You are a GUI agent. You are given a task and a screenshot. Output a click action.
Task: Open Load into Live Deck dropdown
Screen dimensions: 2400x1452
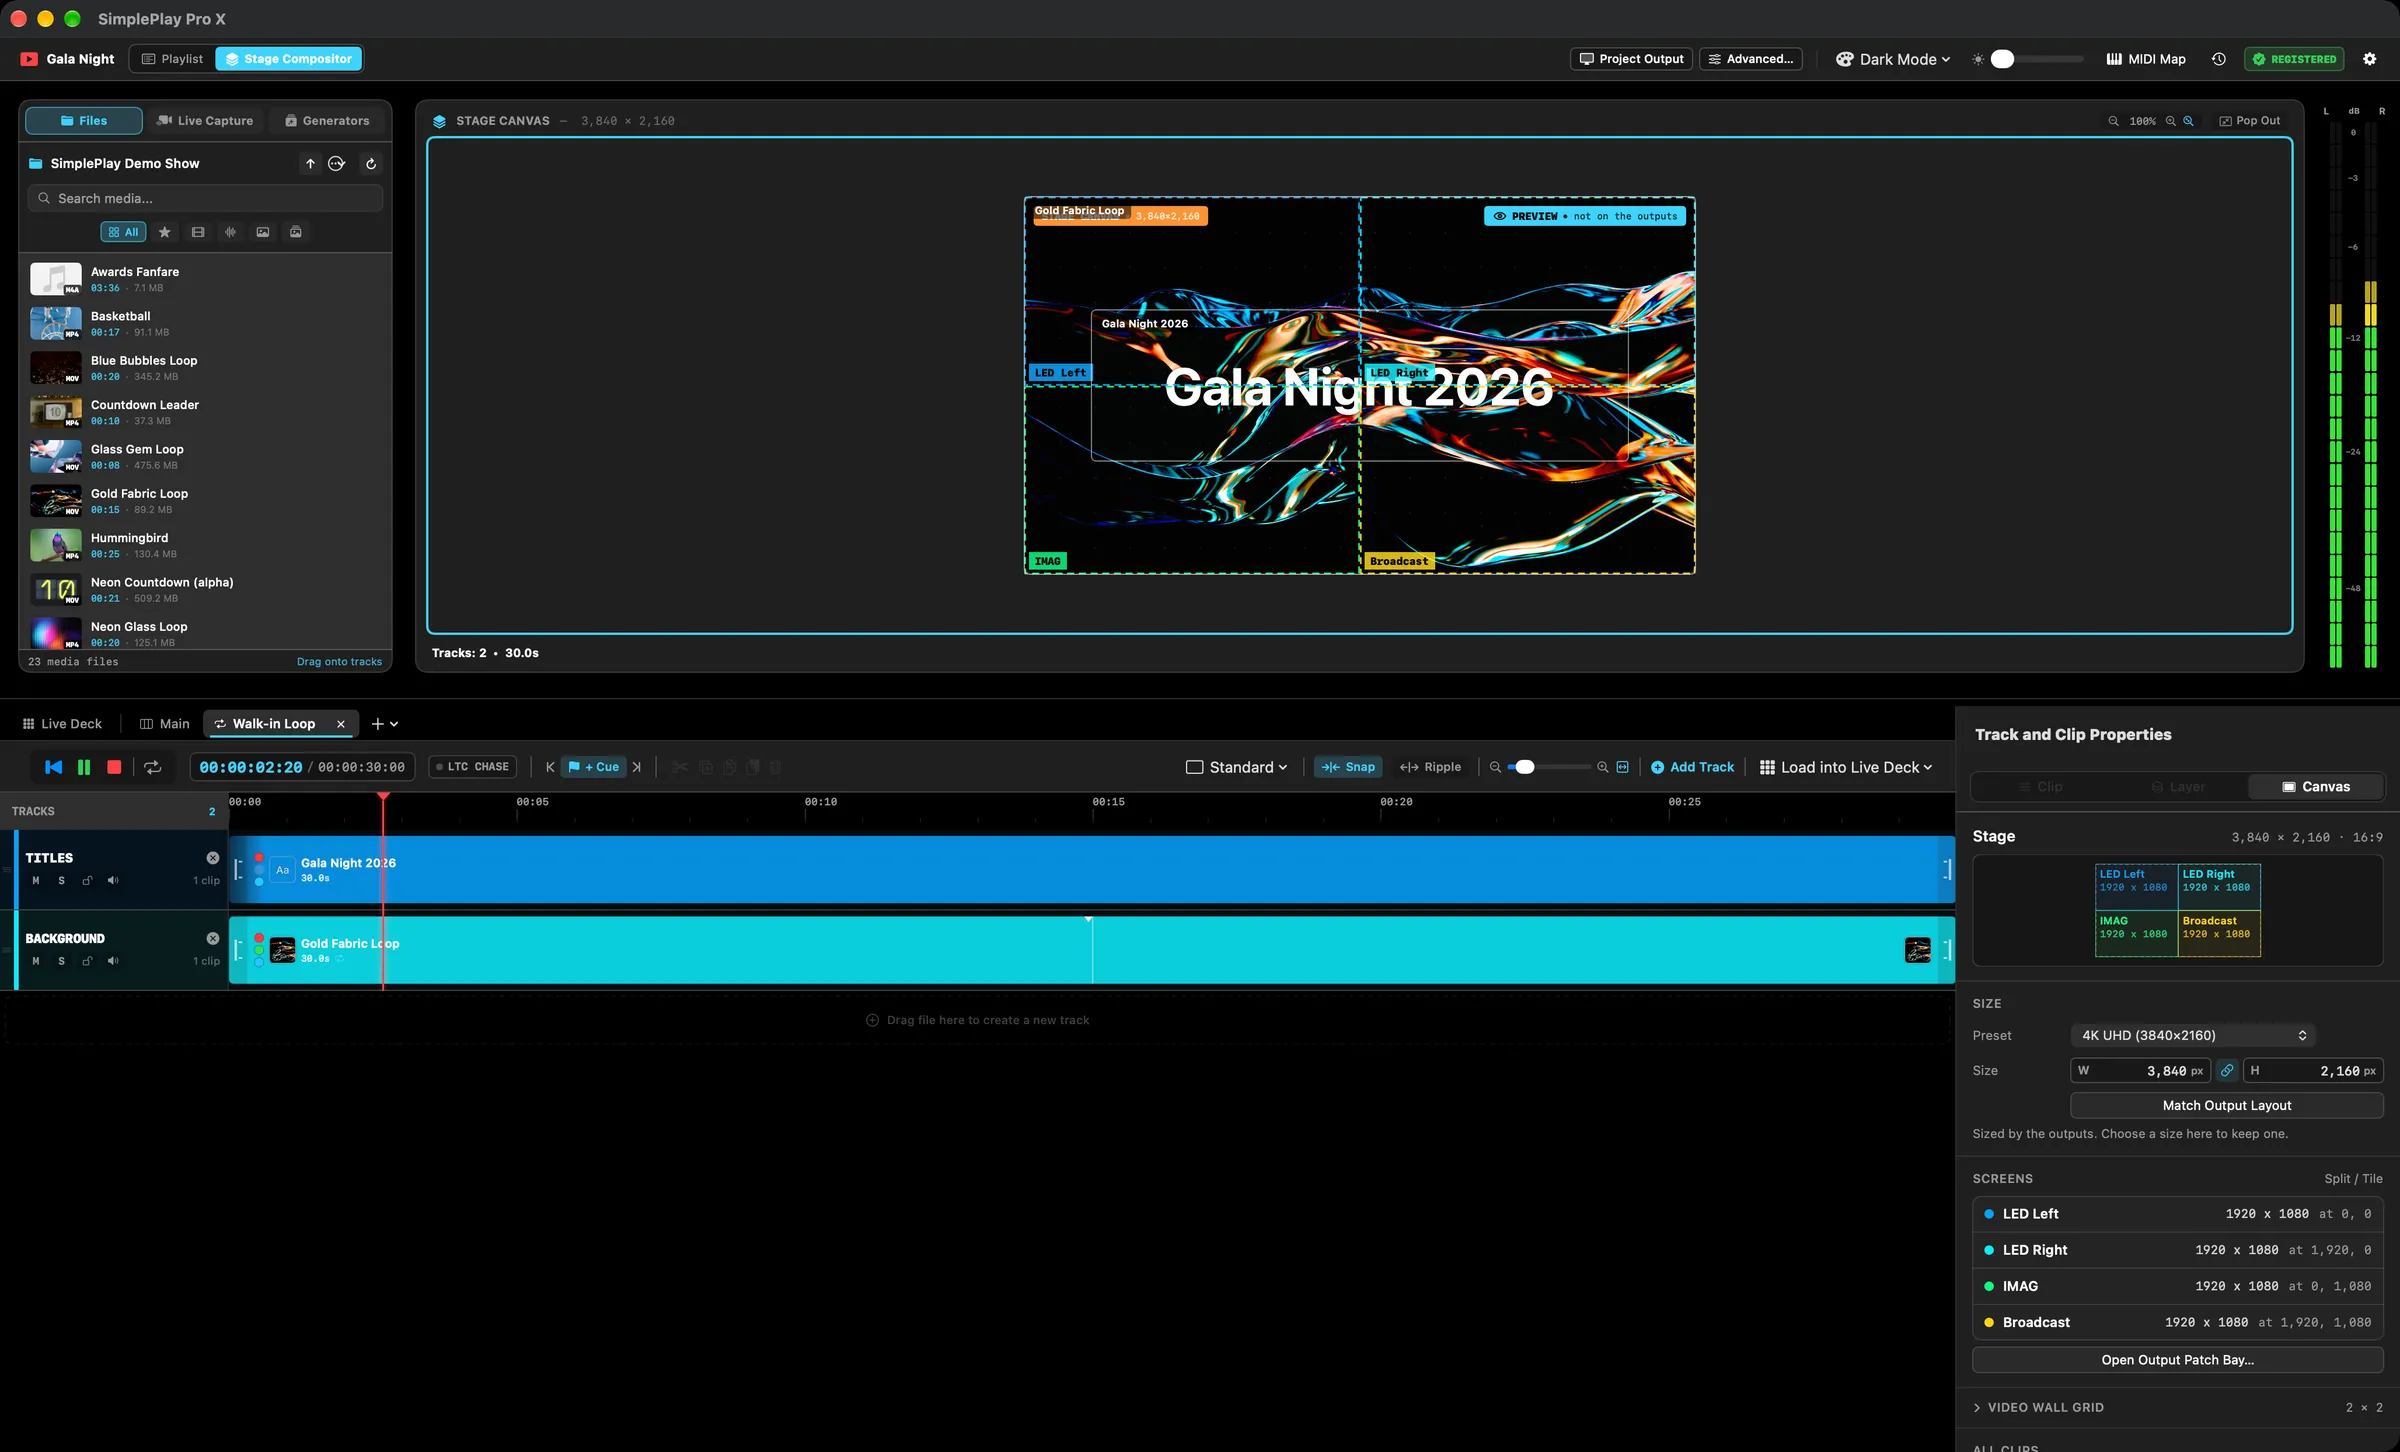point(1846,767)
